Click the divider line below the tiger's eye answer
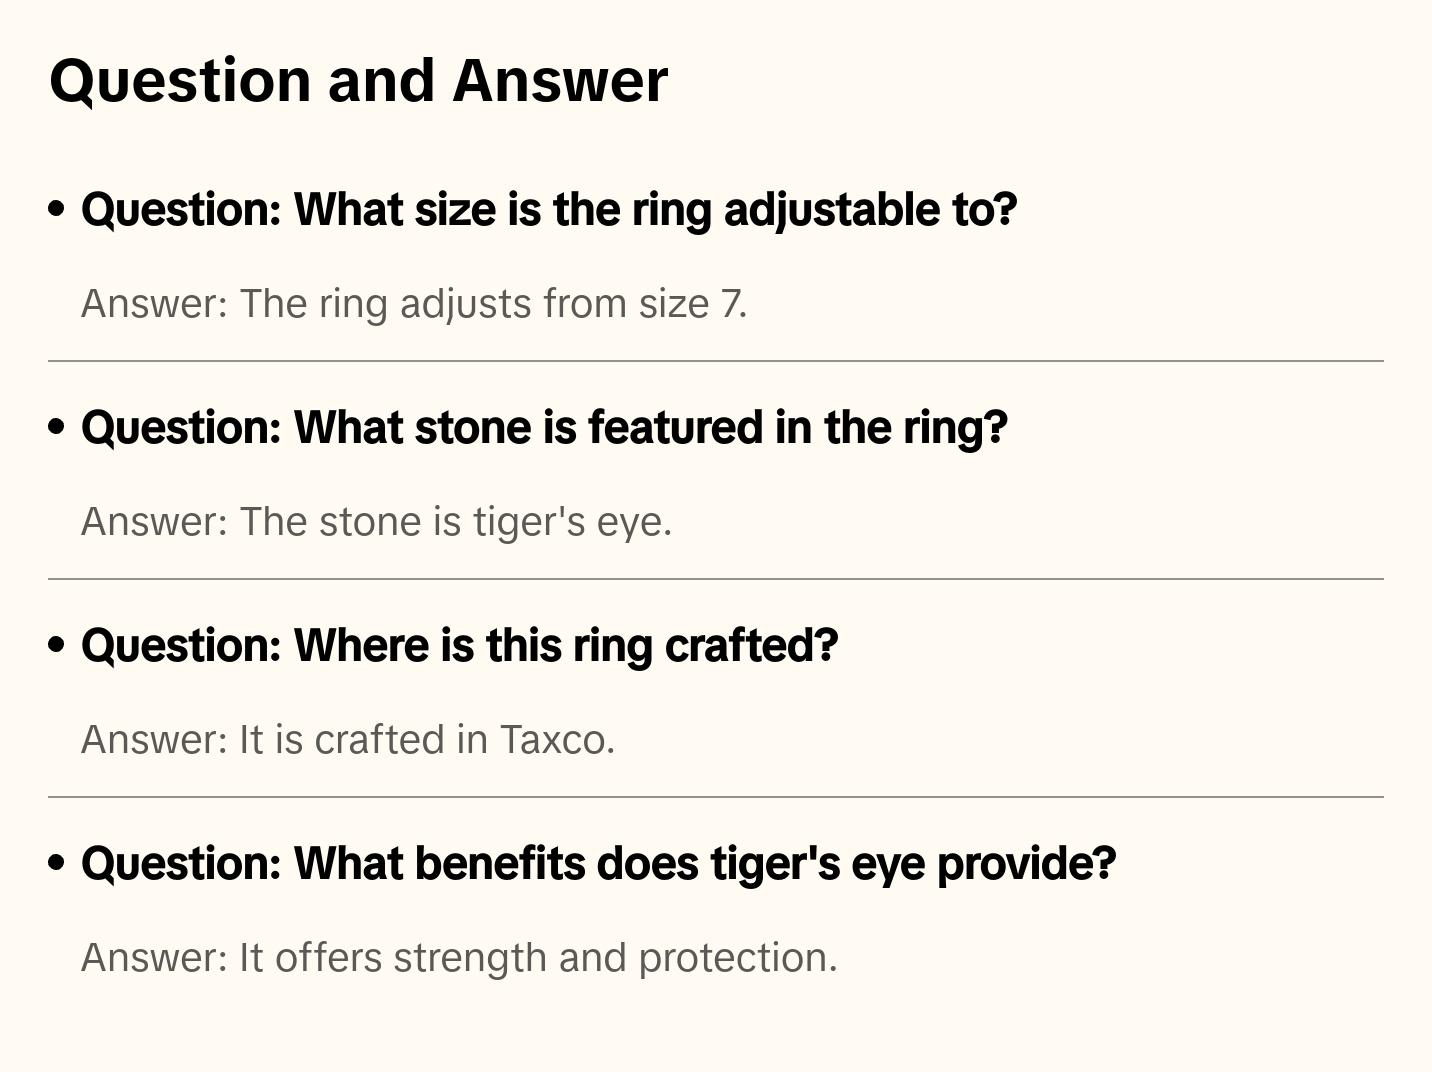 tap(716, 579)
